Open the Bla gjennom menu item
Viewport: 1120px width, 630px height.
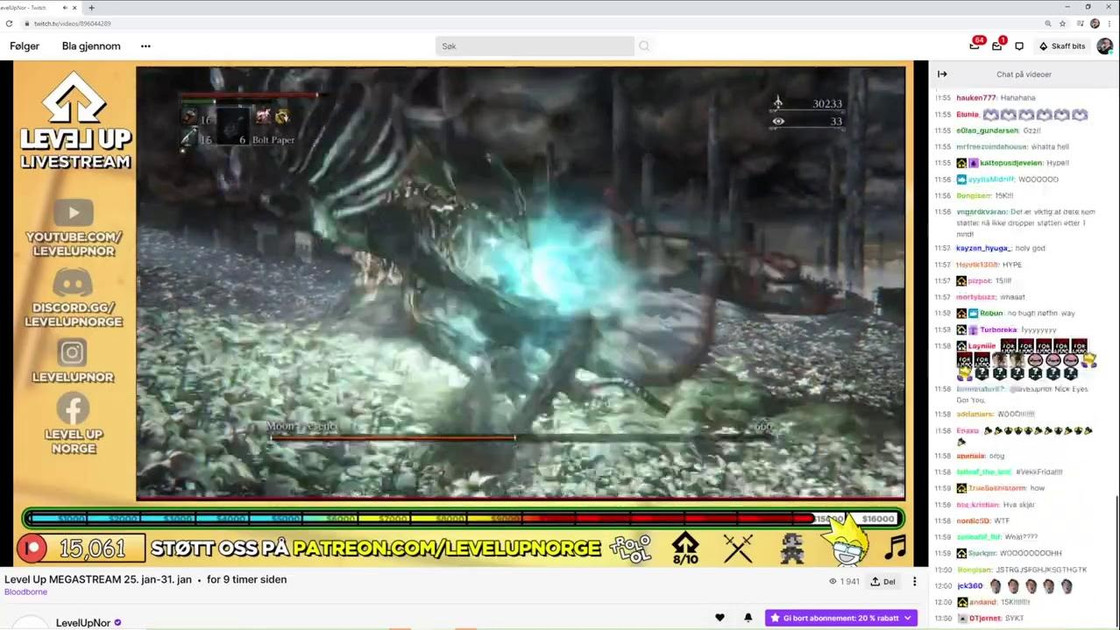click(91, 46)
